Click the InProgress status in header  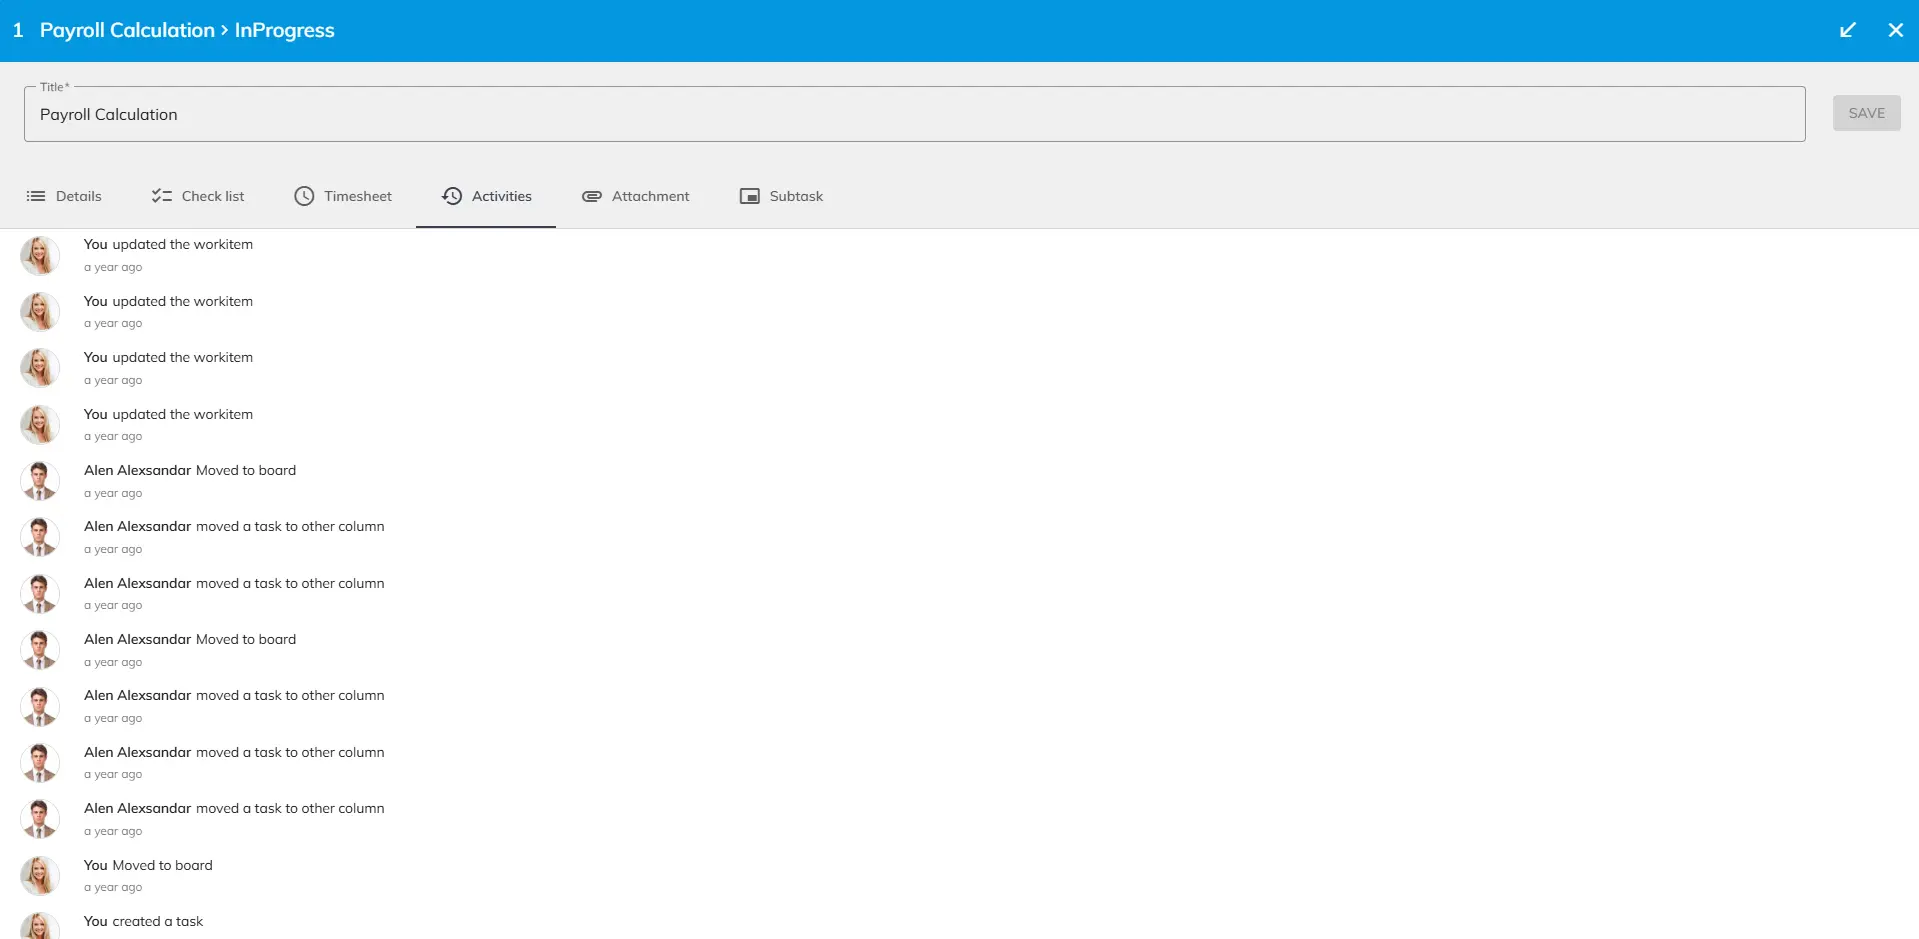[x=284, y=30]
